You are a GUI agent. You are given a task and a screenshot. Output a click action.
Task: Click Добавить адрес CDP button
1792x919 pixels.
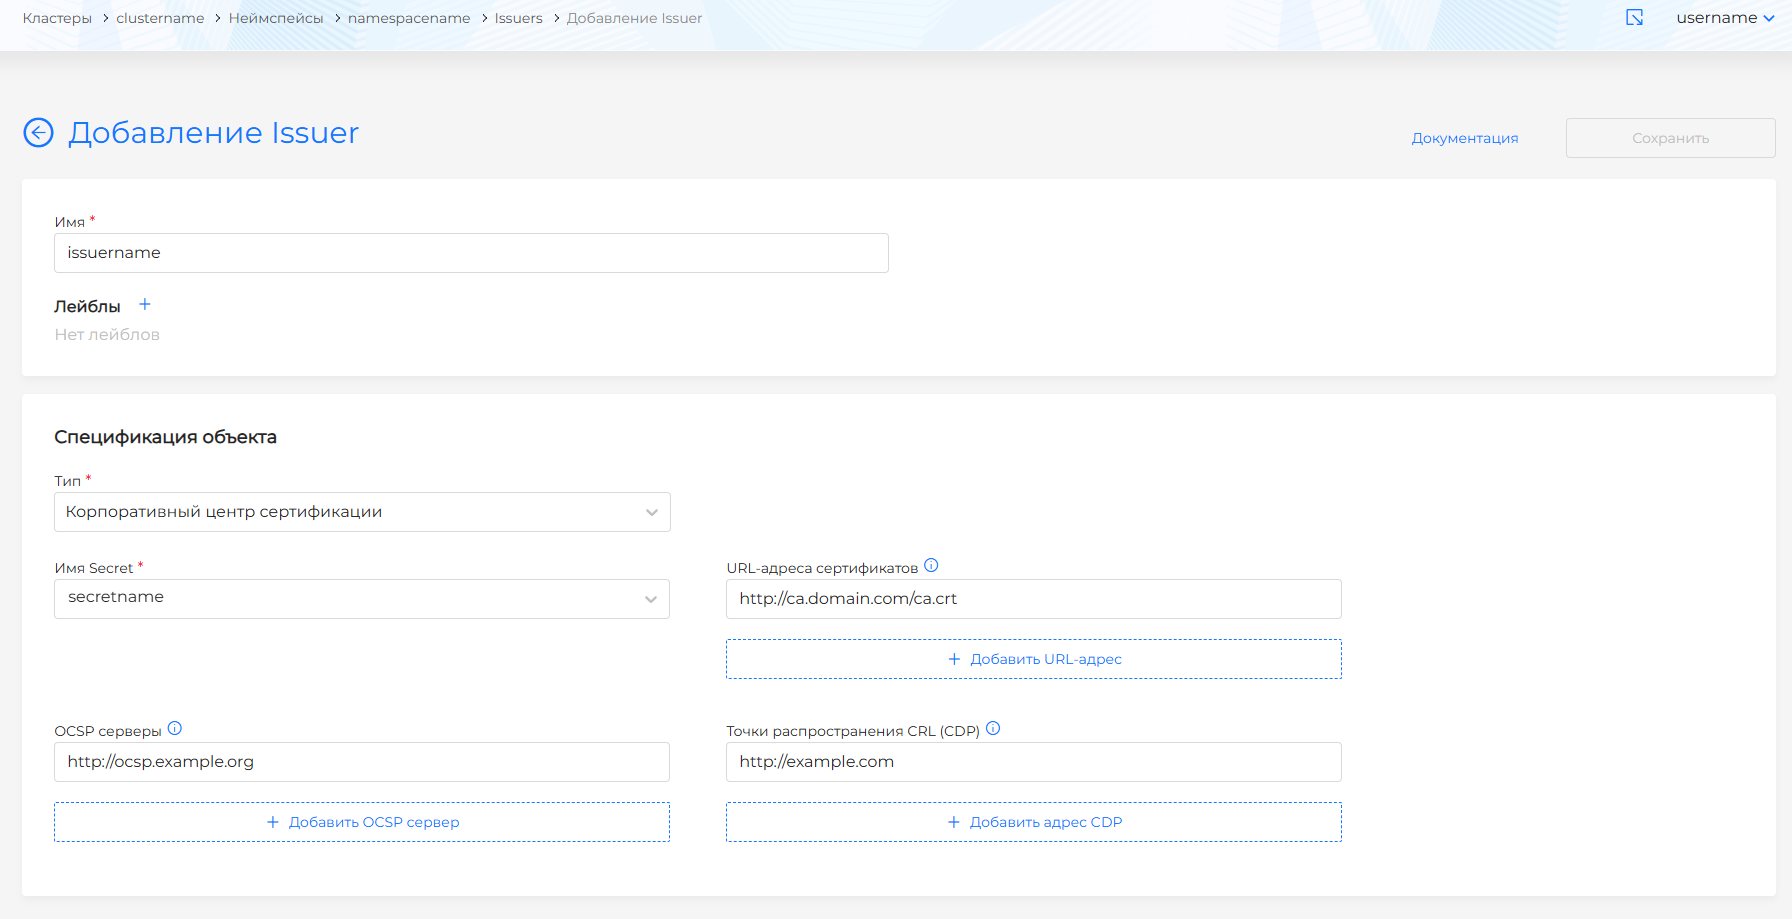tap(1033, 822)
